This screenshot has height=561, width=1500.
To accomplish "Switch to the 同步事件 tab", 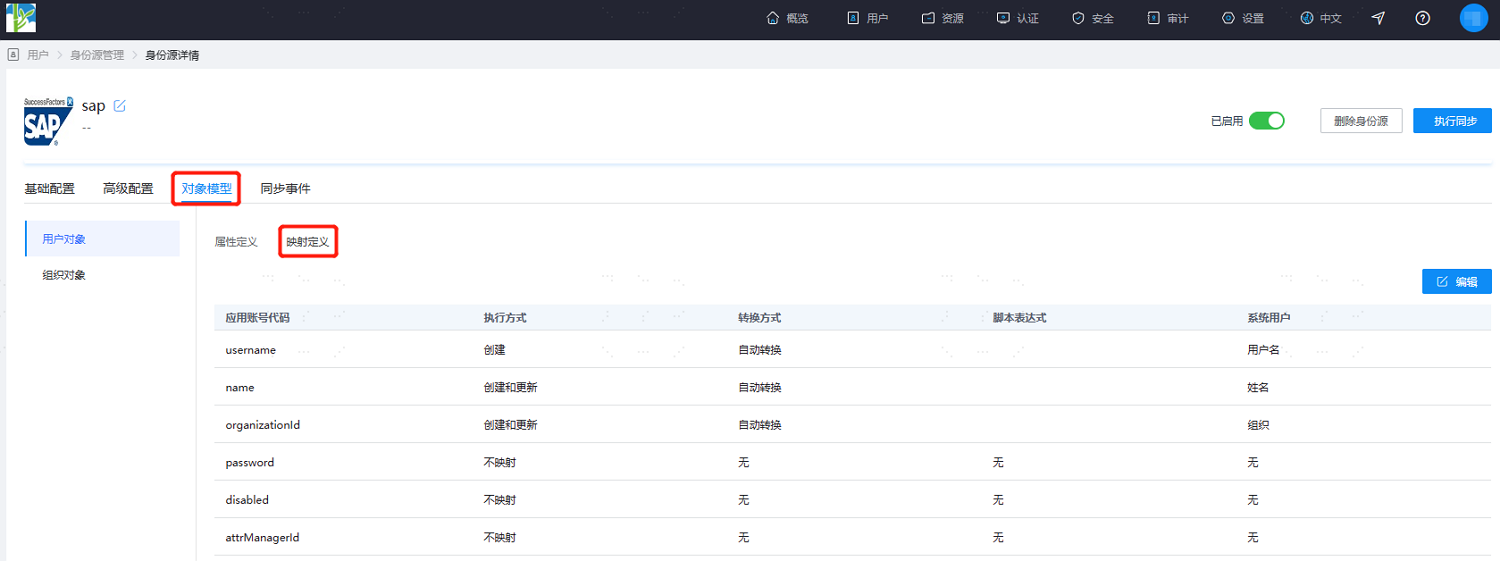I will point(286,188).
